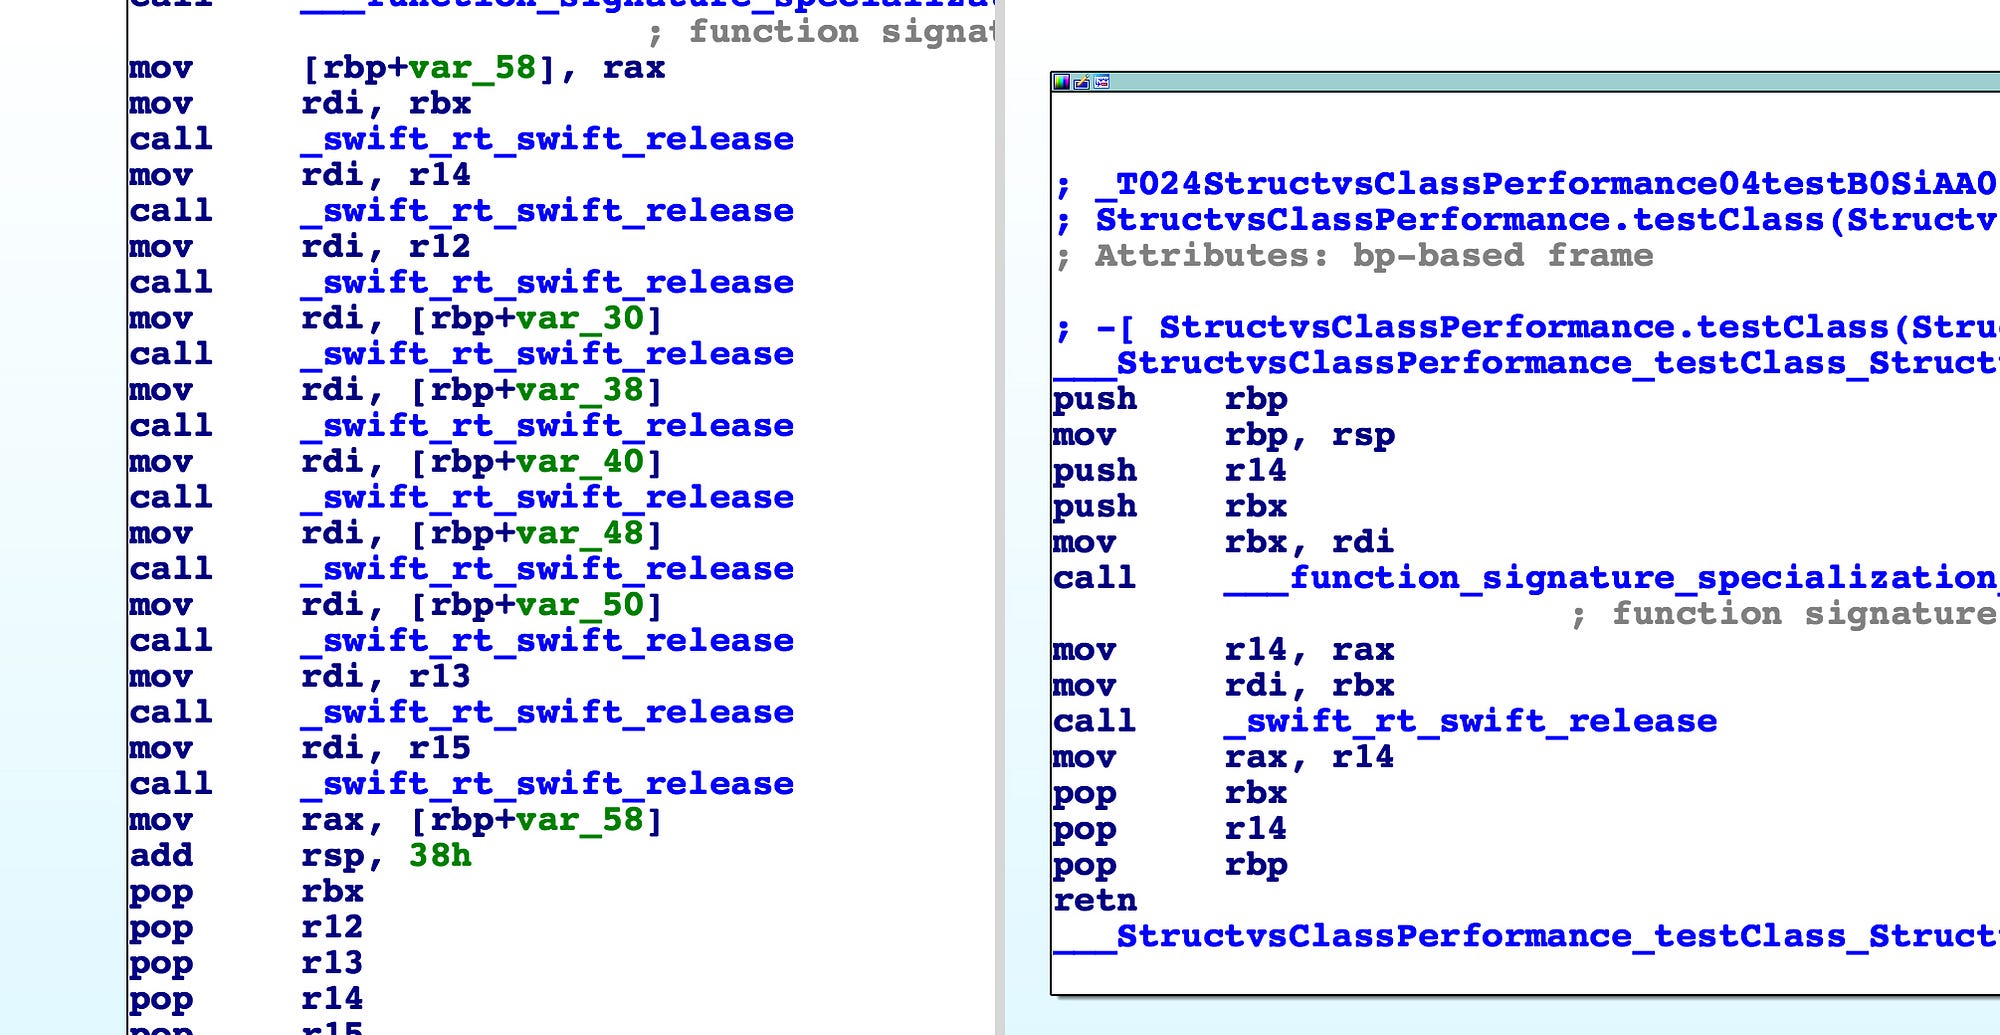Select the 'mov rbp, rsp' instruction
Screen dimensions: 2000x1035
pyautogui.click(x=1224, y=436)
